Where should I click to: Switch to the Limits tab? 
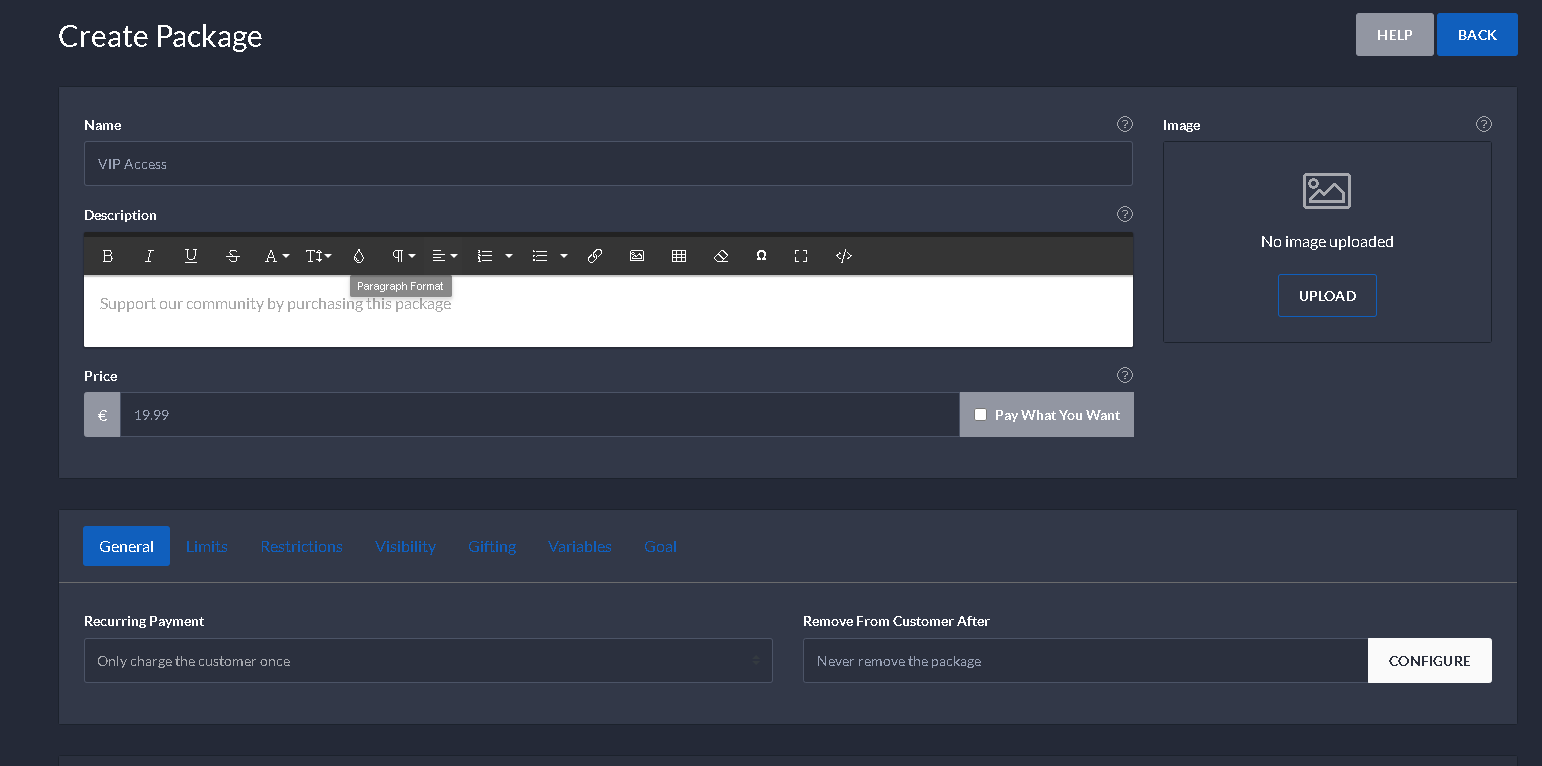(207, 546)
